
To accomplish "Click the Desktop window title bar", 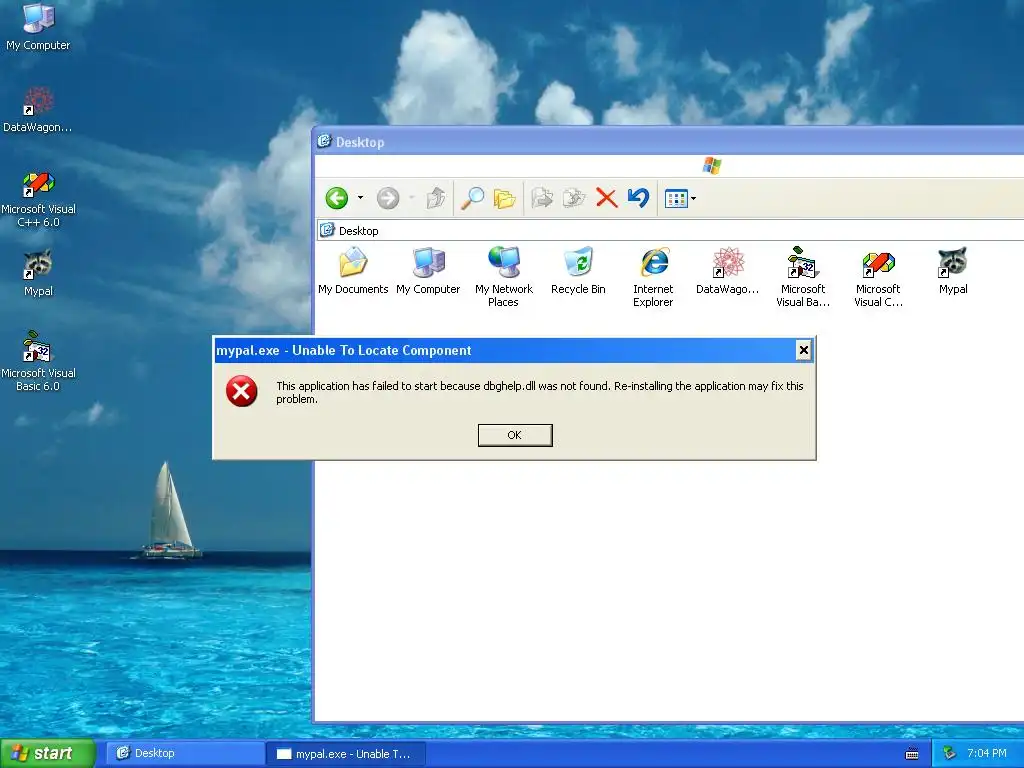I will (669, 142).
